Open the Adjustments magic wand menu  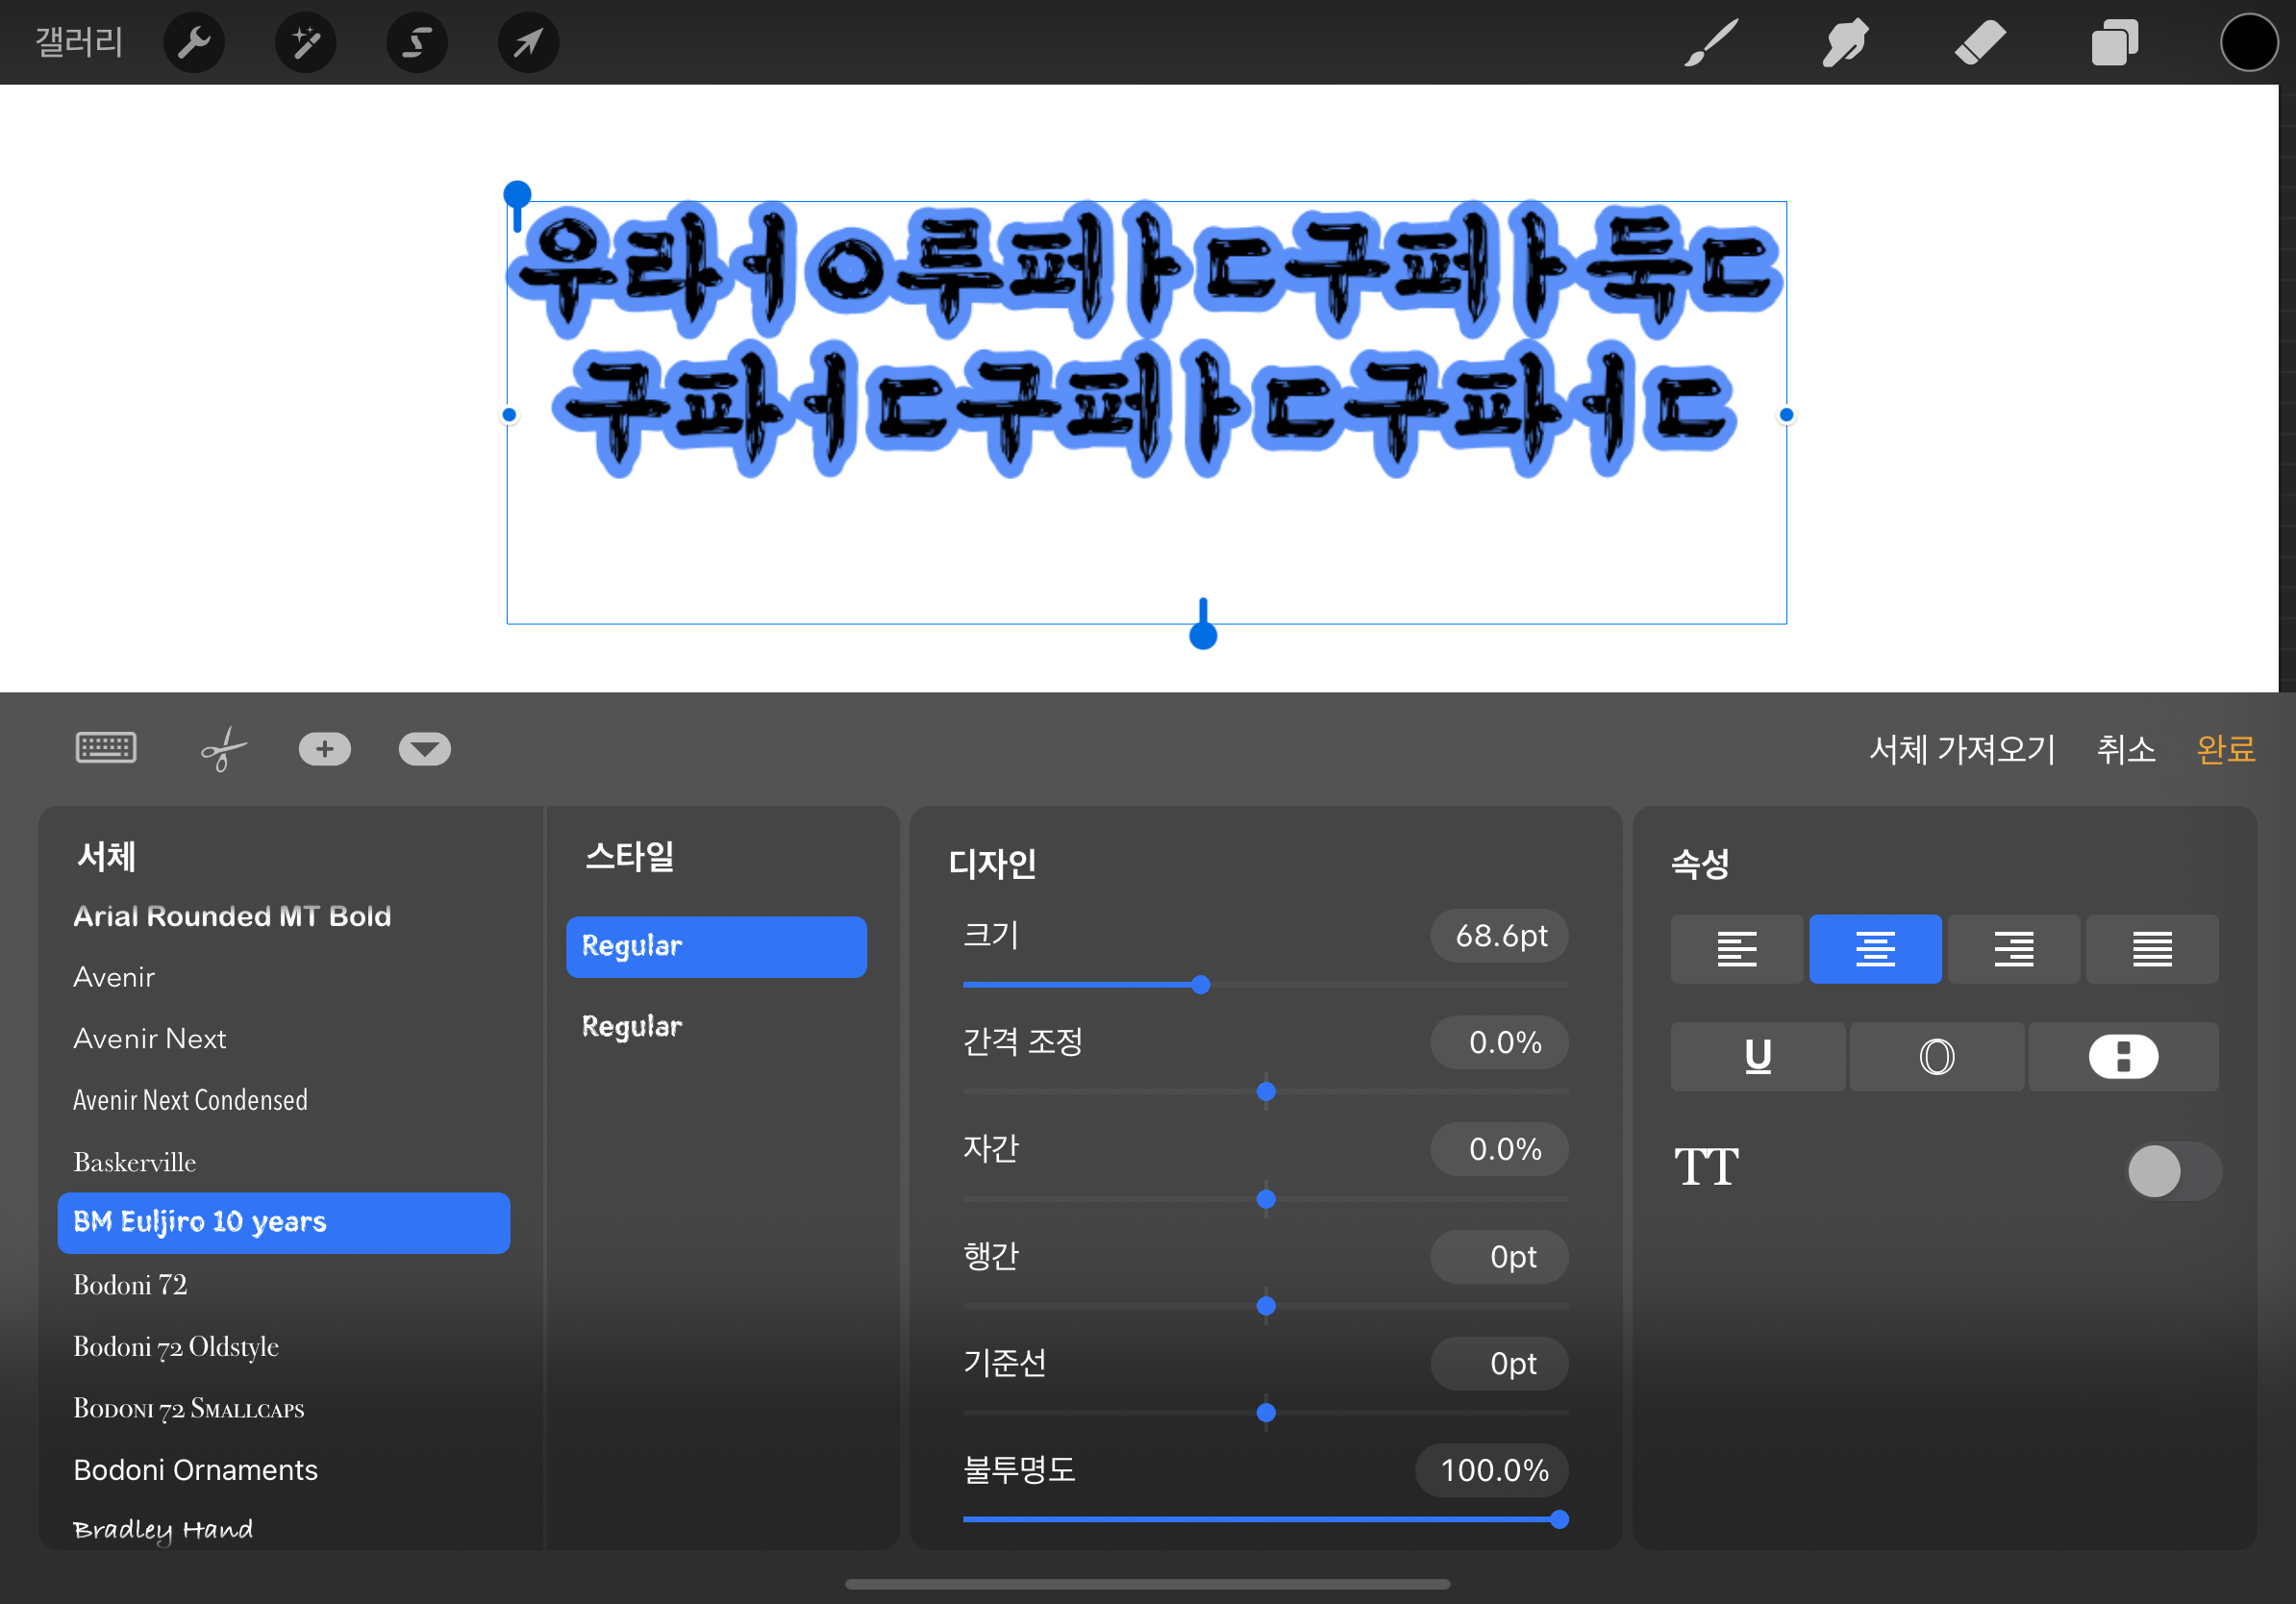[x=305, y=43]
